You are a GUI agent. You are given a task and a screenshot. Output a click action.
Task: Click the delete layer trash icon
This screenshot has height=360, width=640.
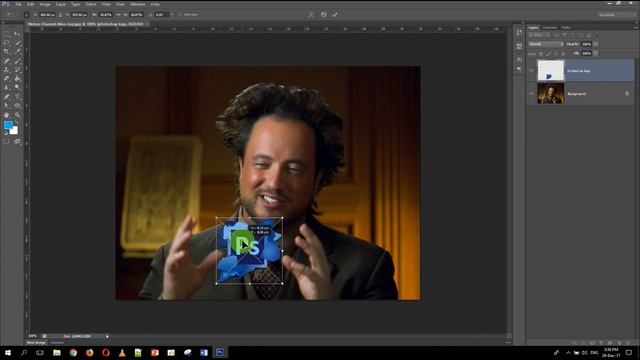(x=628, y=343)
